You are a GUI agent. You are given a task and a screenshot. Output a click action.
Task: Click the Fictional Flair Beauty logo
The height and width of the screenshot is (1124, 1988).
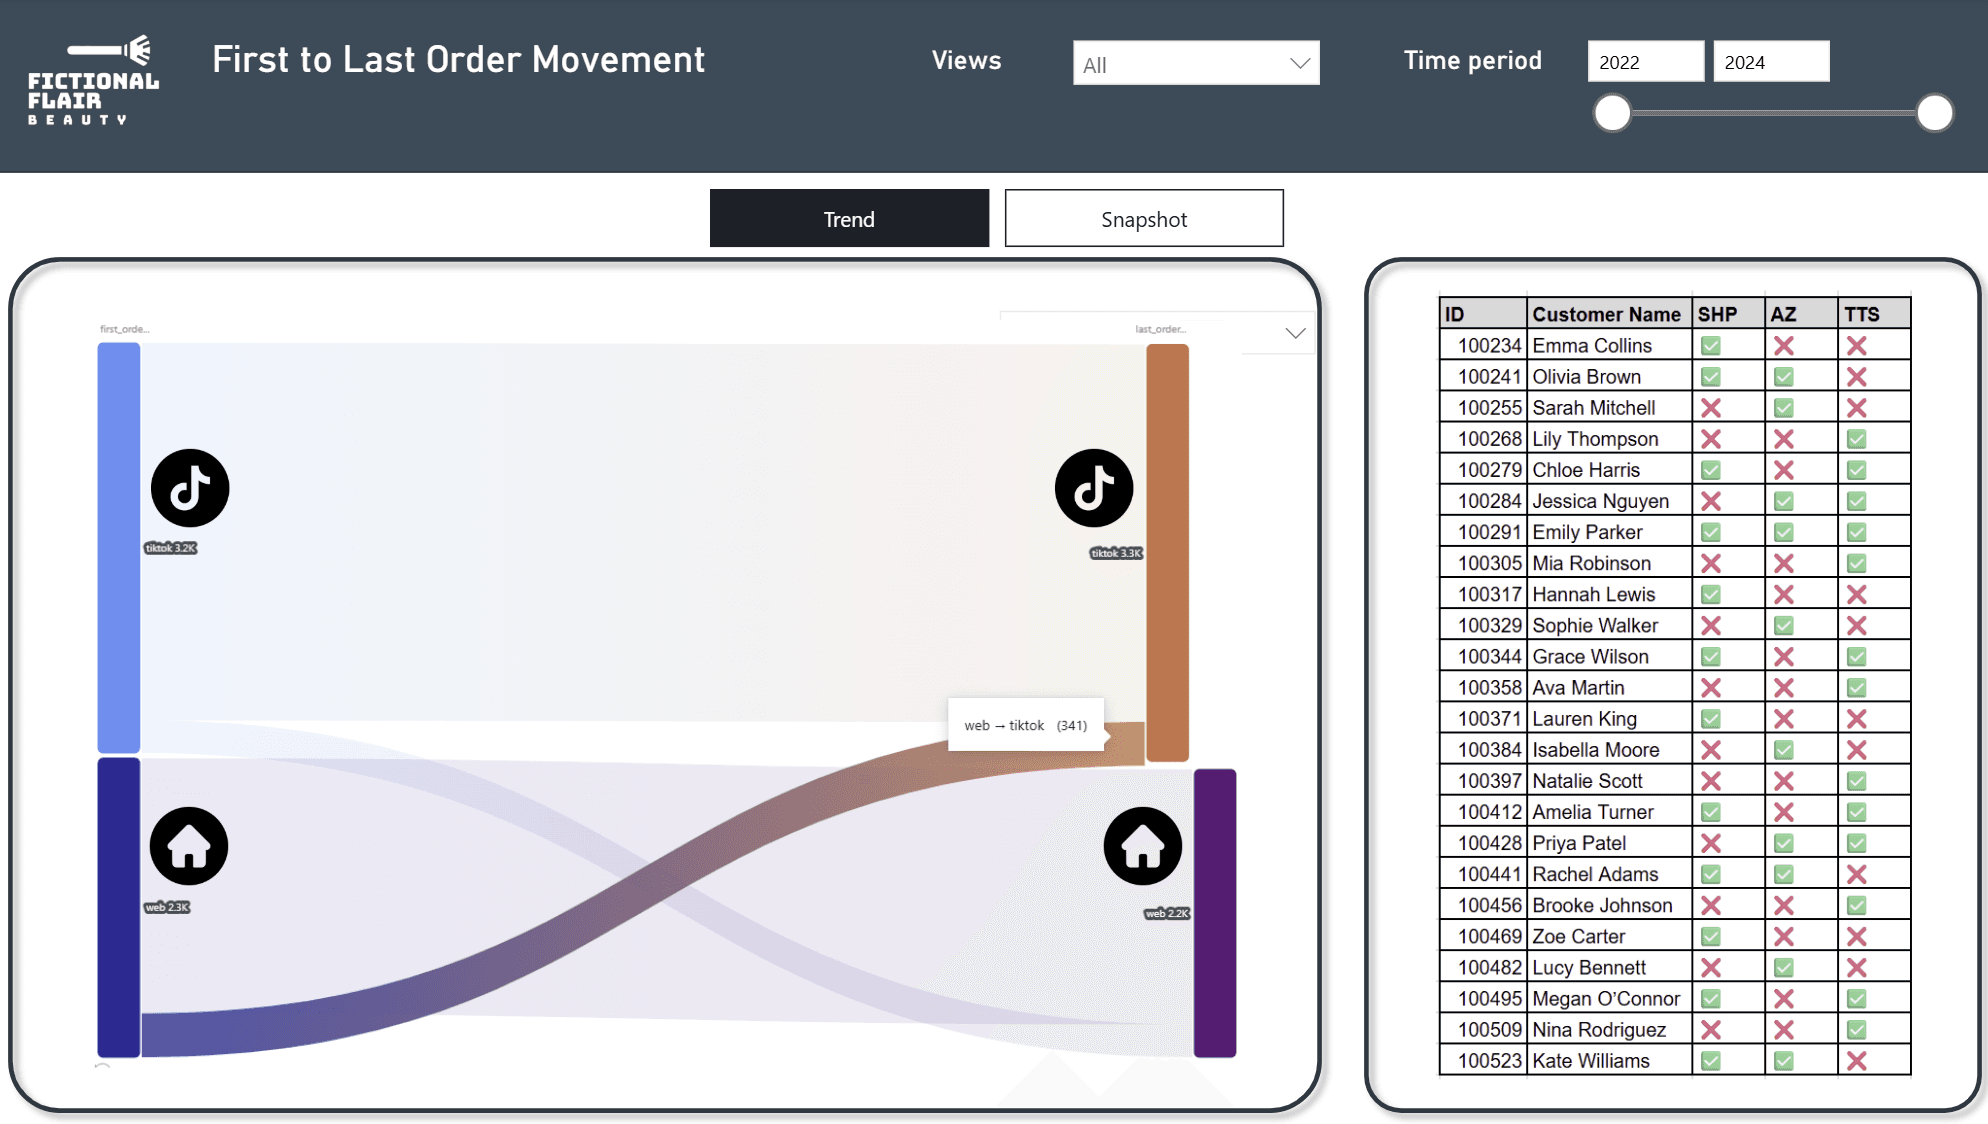93,80
